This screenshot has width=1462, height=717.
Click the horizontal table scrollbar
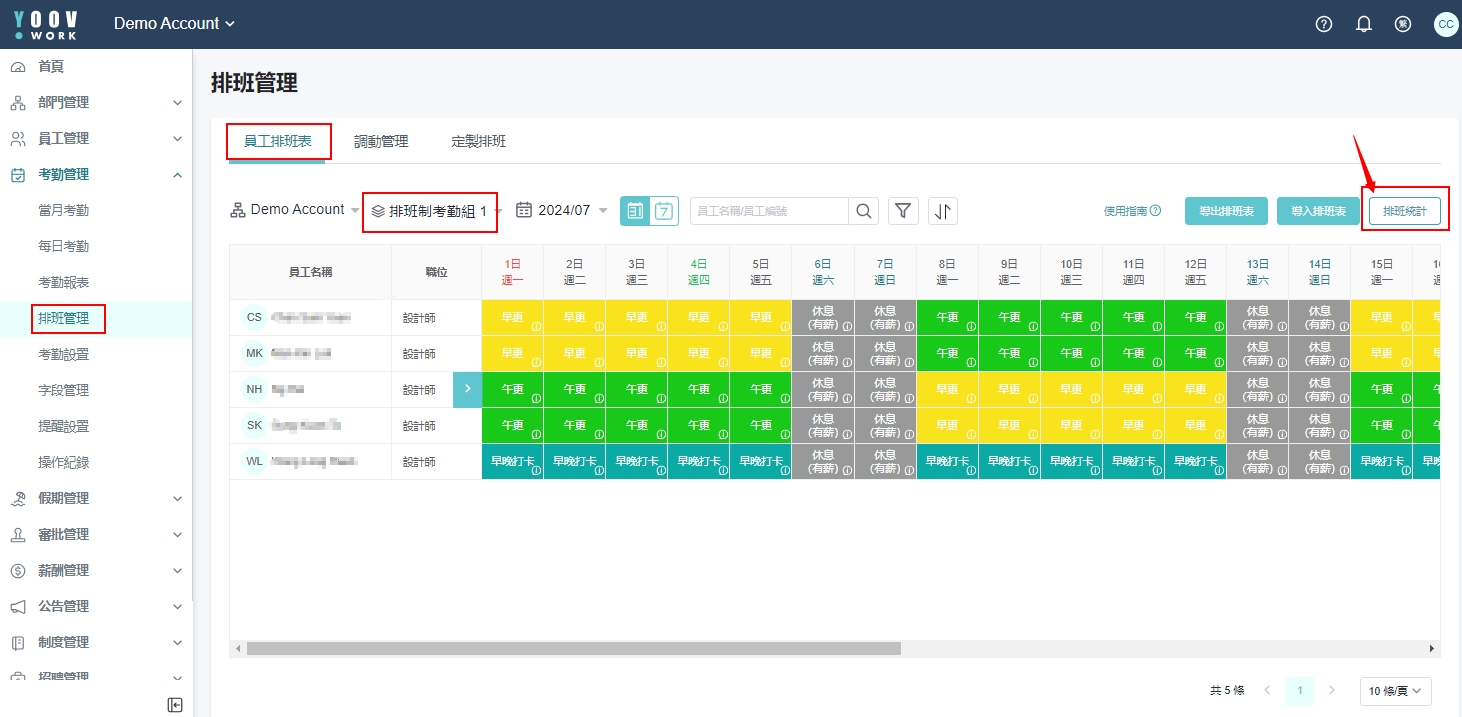click(574, 649)
